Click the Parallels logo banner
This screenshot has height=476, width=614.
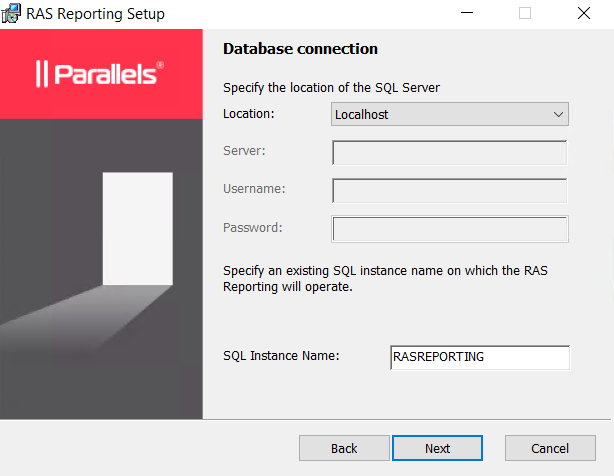click(101, 75)
